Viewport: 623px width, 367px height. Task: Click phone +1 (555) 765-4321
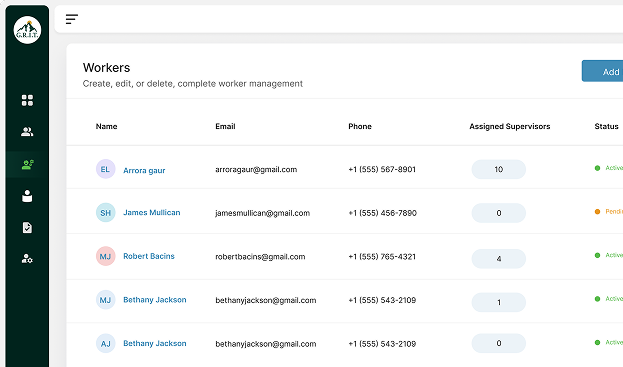click(x=382, y=257)
